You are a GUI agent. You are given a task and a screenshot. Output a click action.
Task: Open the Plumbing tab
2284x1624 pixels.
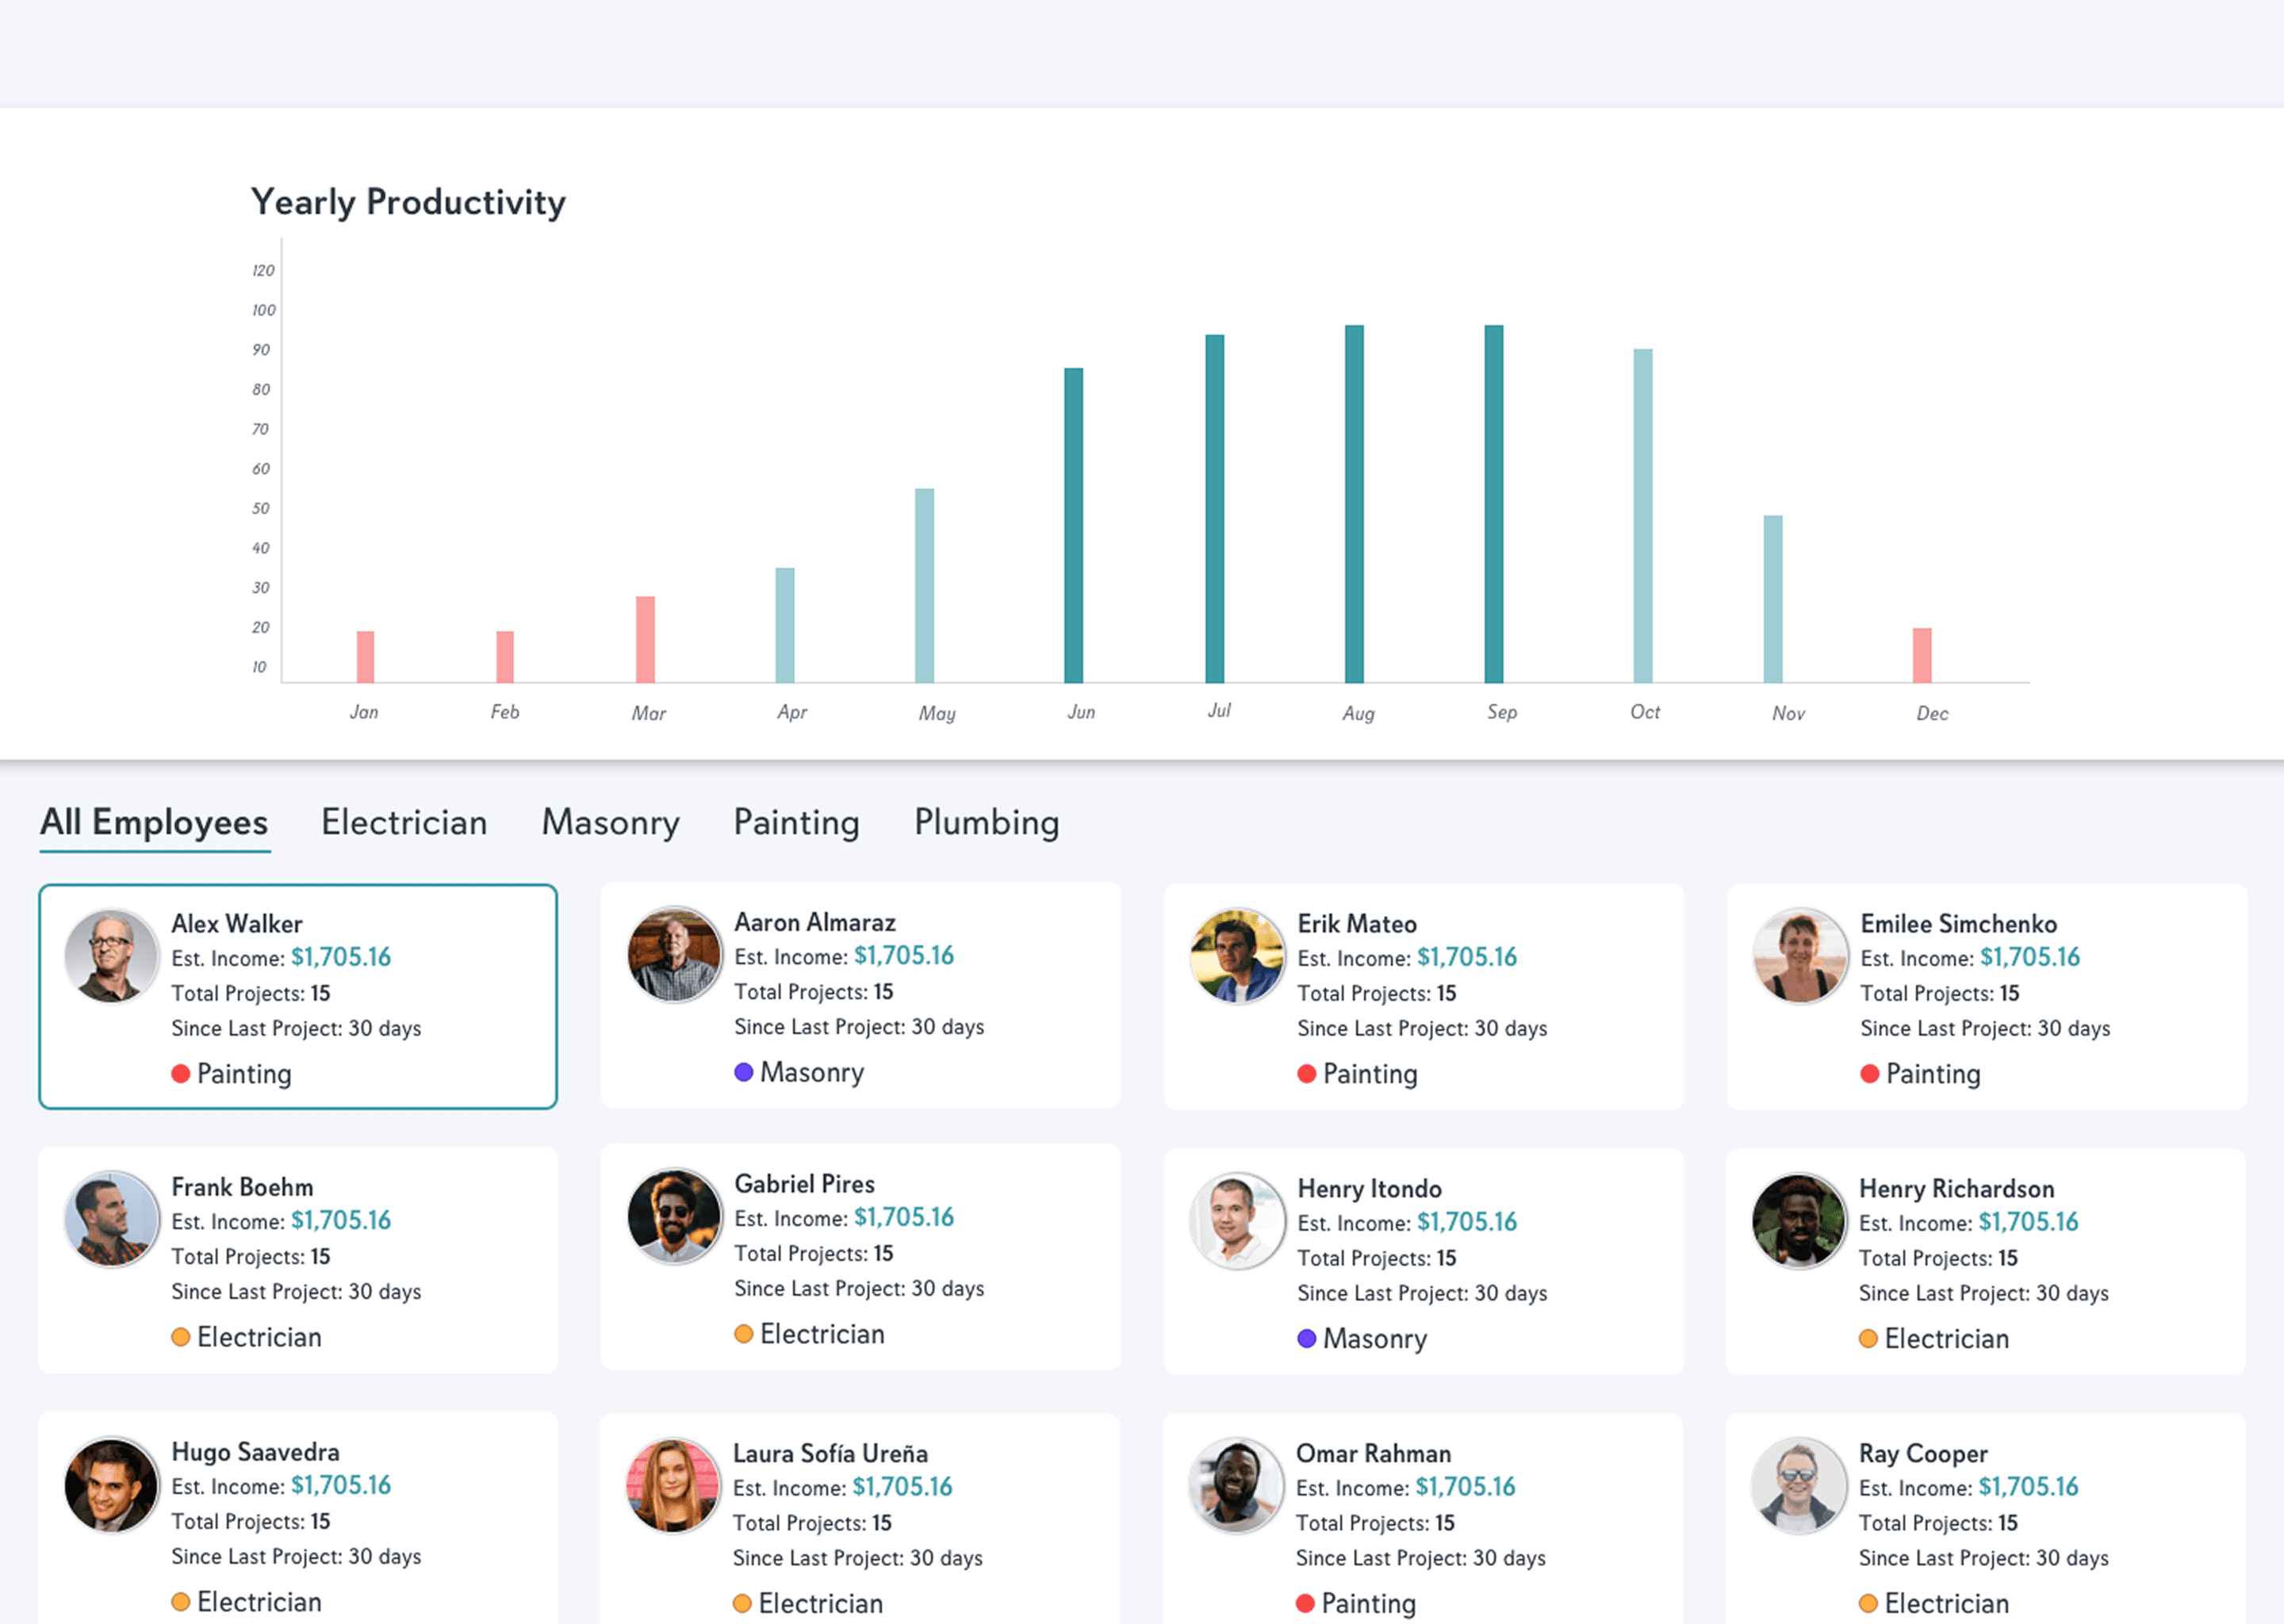986,822
